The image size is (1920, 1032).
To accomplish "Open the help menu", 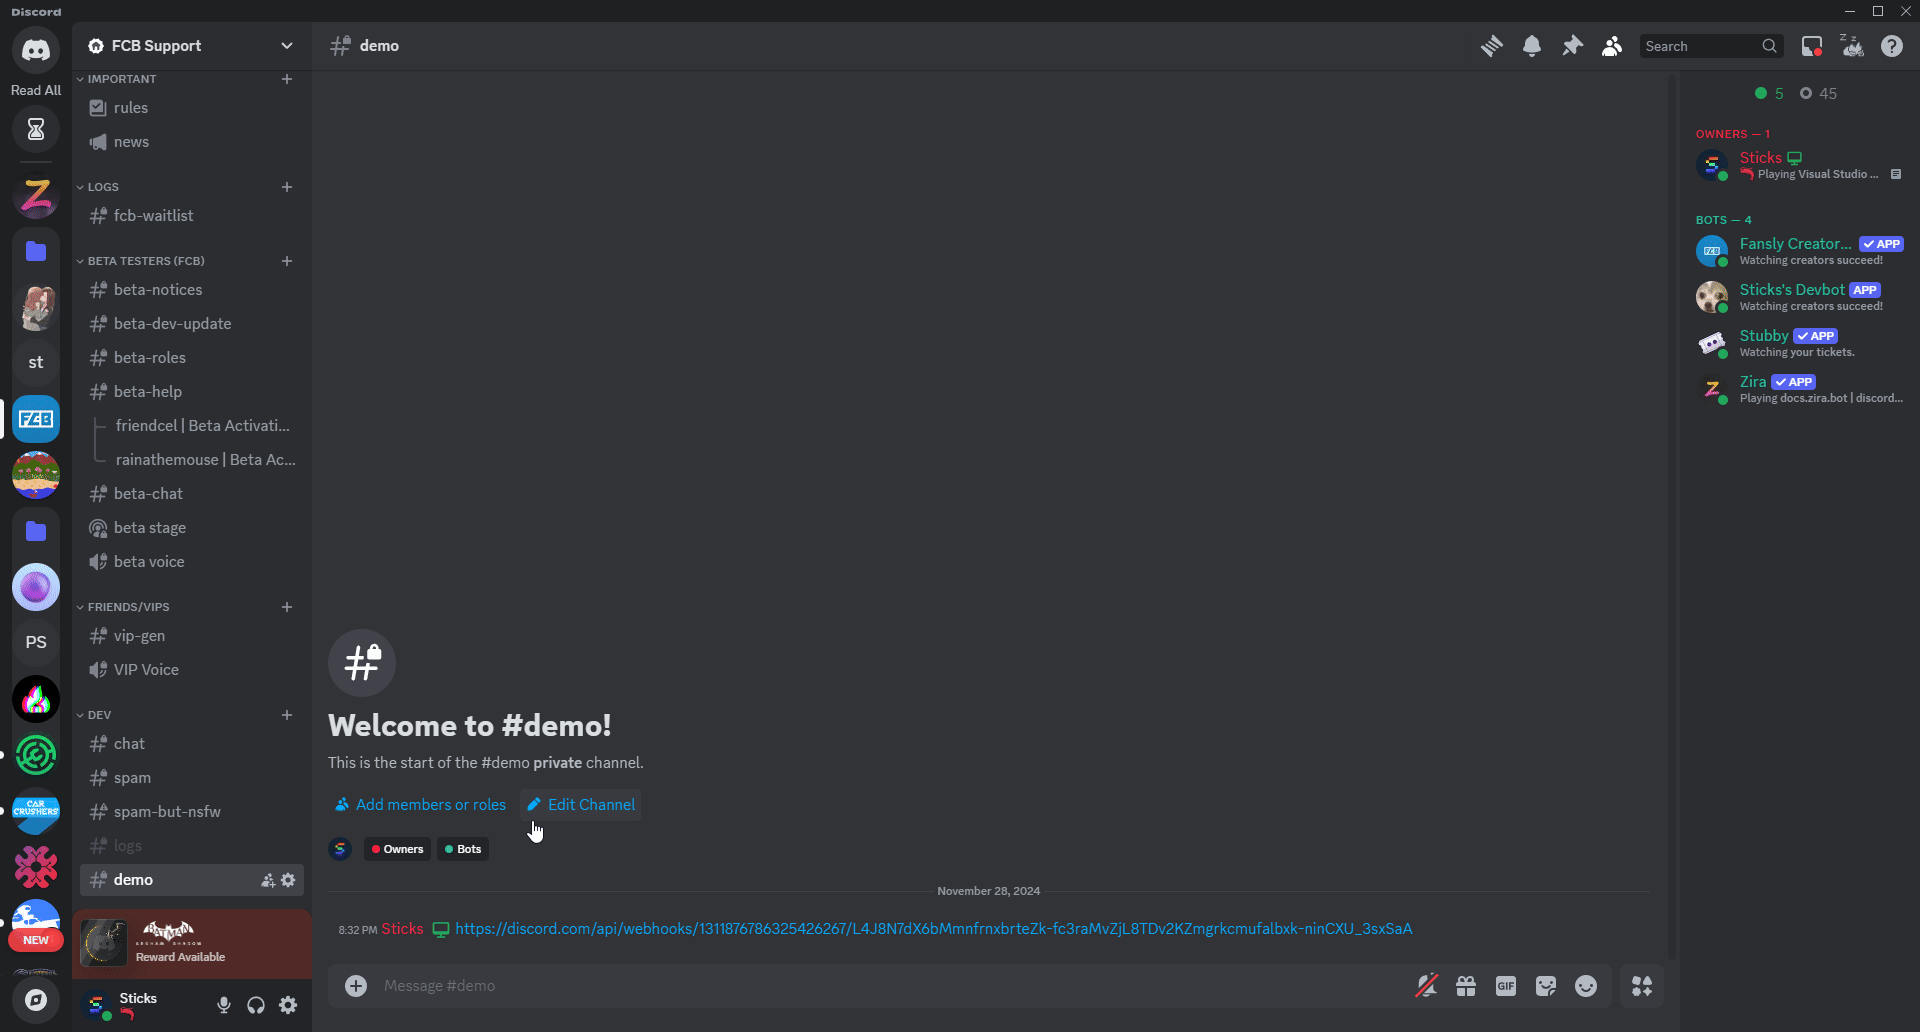I will (x=1892, y=46).
